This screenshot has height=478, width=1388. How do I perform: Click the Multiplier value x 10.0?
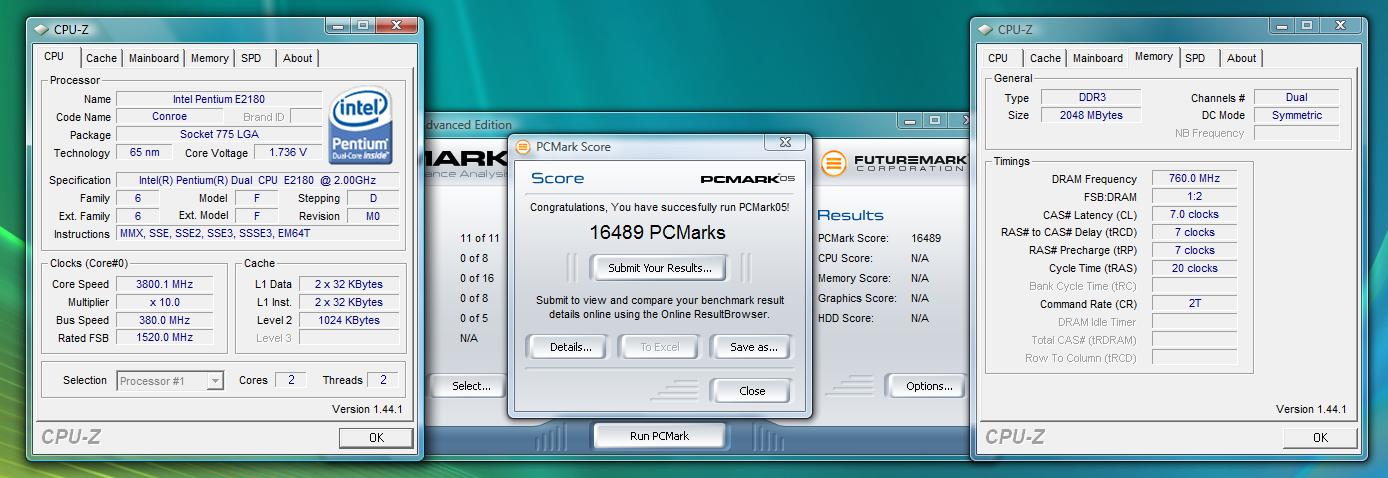pyautogui.click(x=164, y=302)
